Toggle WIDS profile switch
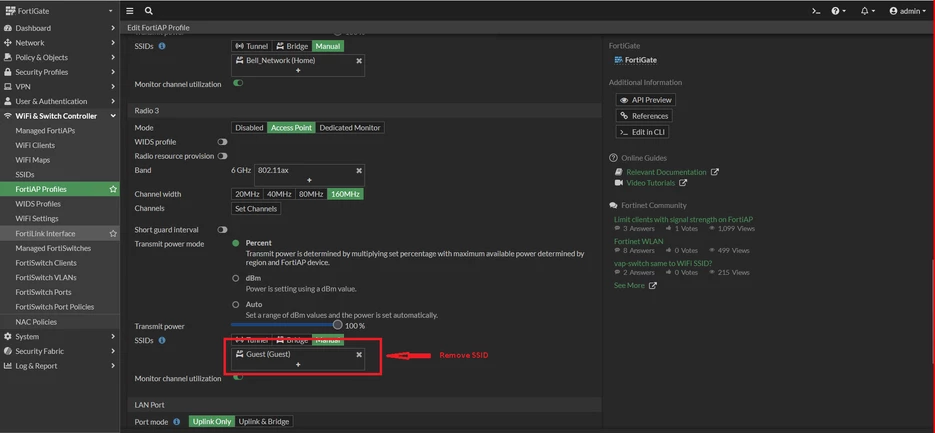Viewport: 935px width, 433px height. 222,142
